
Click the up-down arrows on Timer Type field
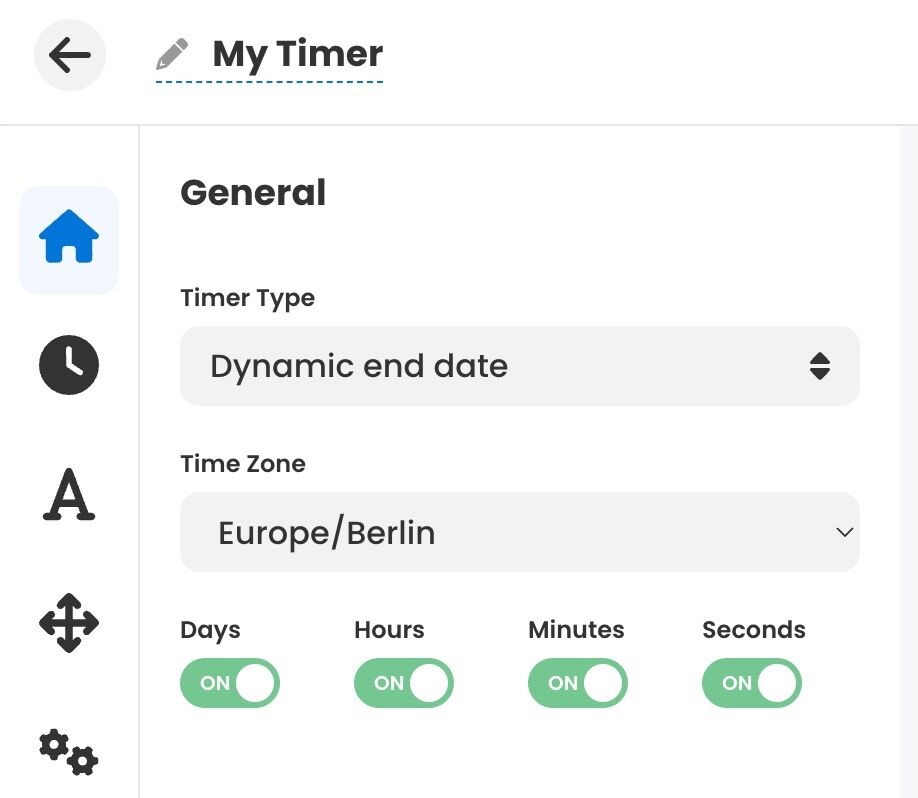pos(821,366)
